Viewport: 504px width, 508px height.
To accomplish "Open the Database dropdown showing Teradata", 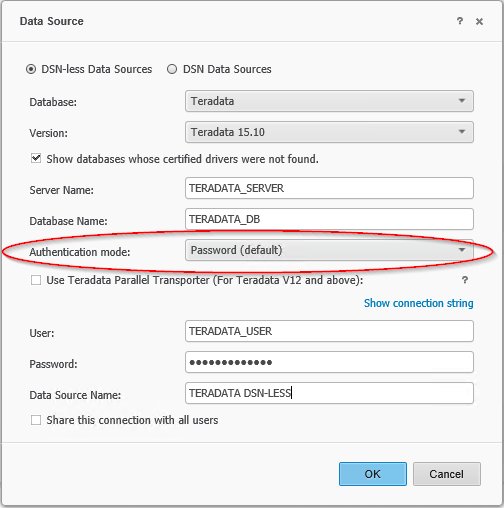I will (329, 101).
